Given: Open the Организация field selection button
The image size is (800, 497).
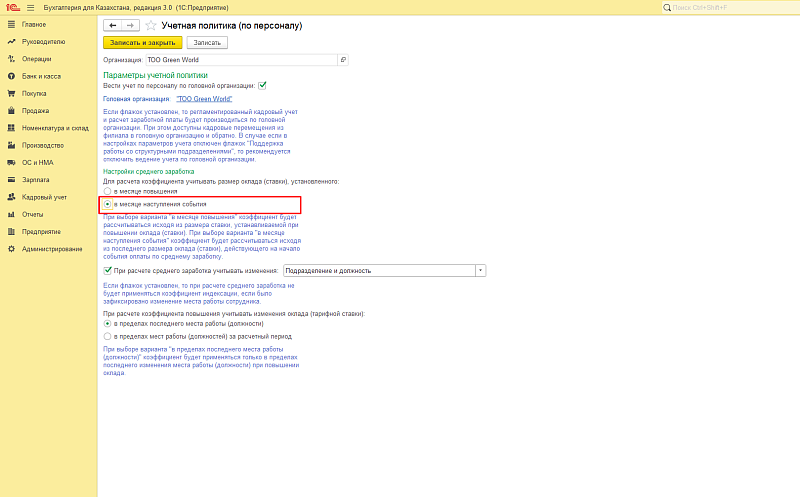Looking at the screenshot, I should coord(343,60).
